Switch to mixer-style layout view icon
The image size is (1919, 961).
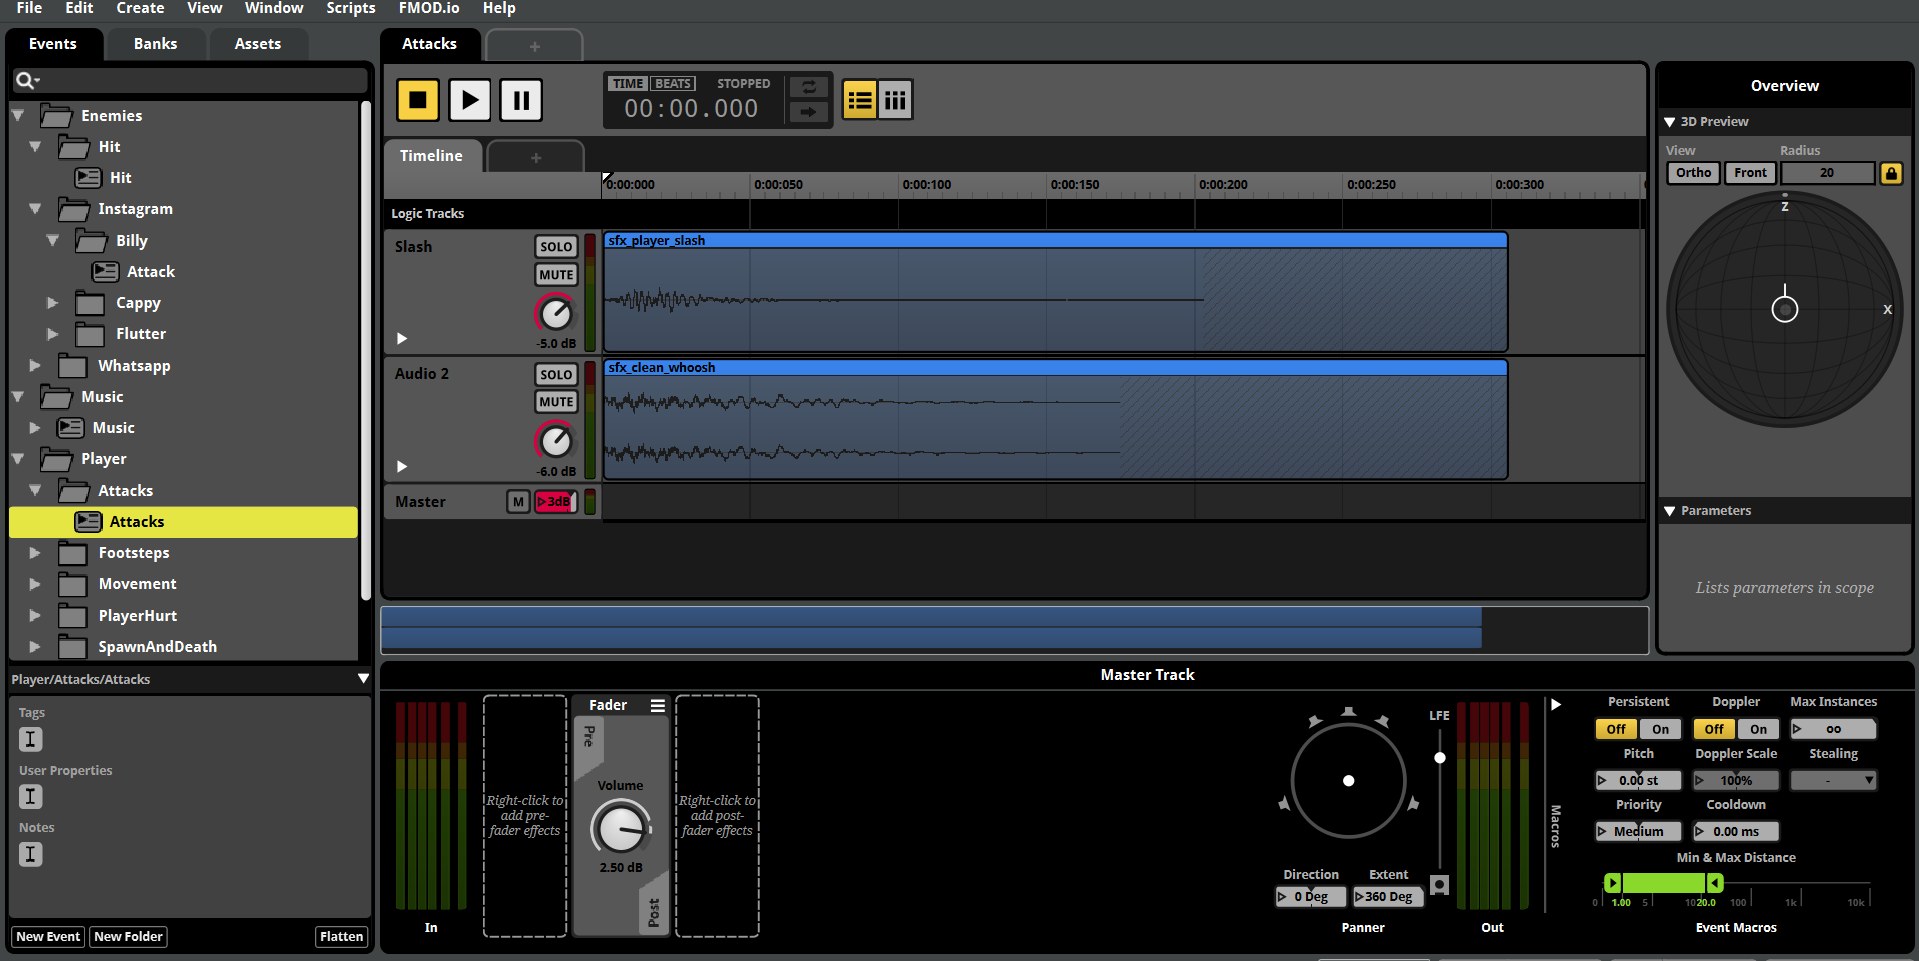[x=895, y=100]
